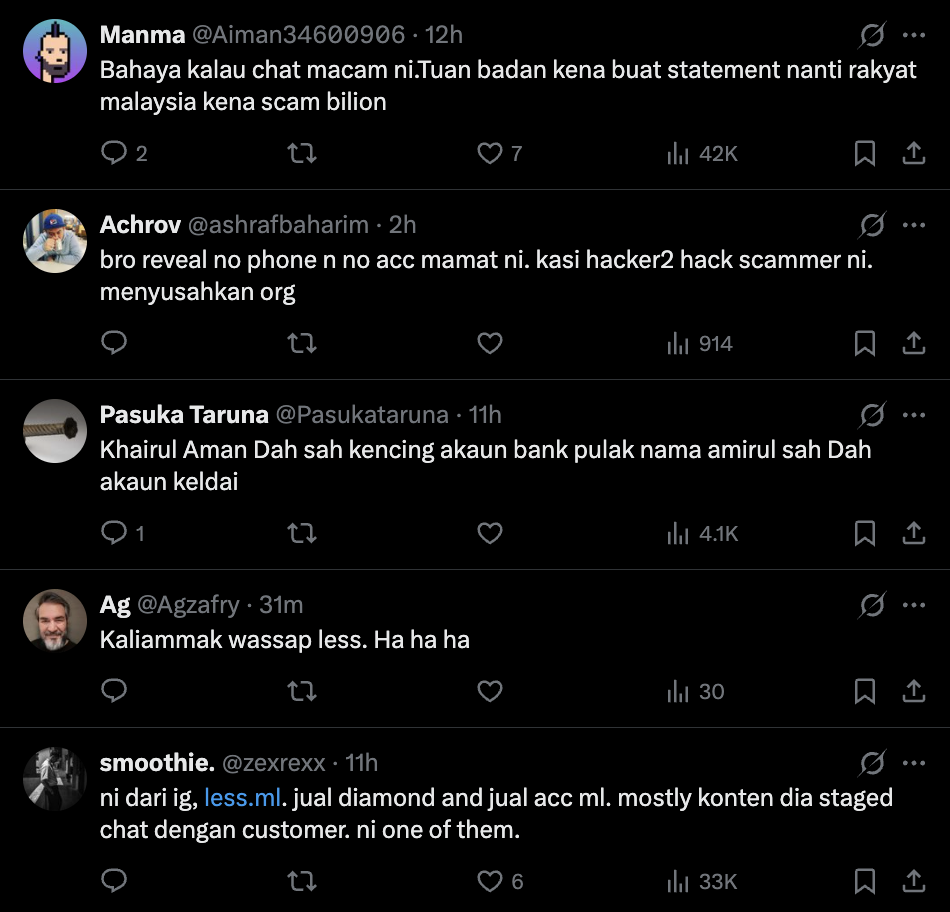Screen dimensions: 950x912
Task: Bookmark Achrov's tweet
Action: [x=865, y=344]
